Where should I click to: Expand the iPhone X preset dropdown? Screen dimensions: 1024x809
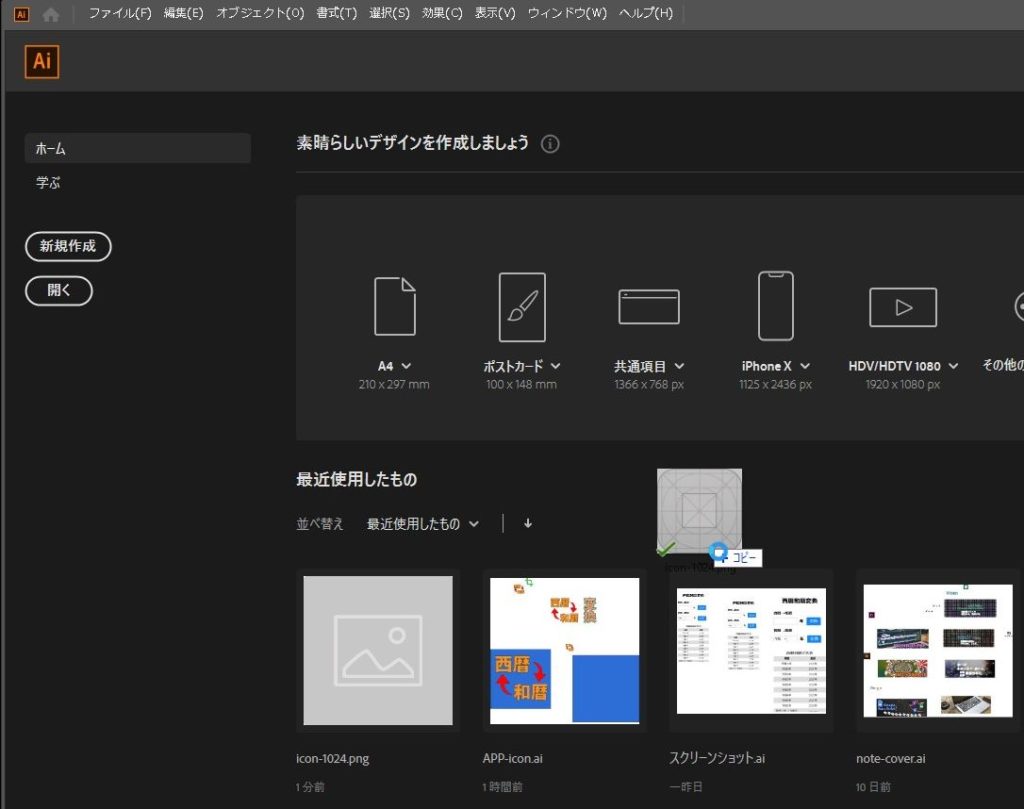(805, 366)
